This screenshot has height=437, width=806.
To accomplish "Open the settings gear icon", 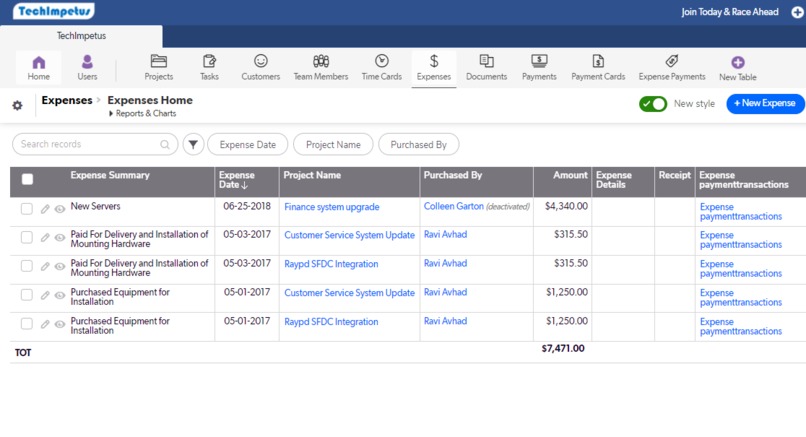I will (17, 105).
